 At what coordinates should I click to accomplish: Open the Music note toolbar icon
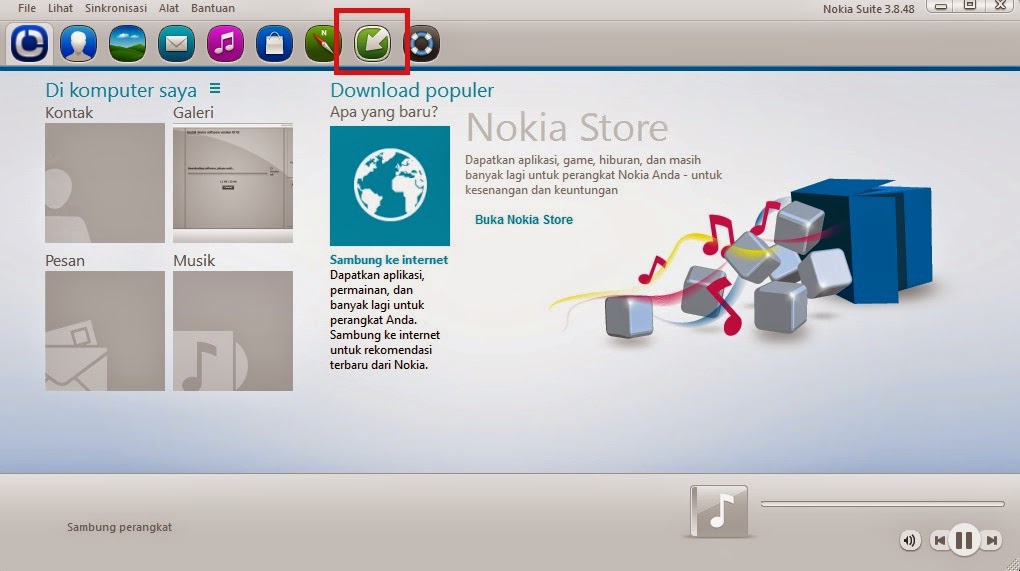225,44
